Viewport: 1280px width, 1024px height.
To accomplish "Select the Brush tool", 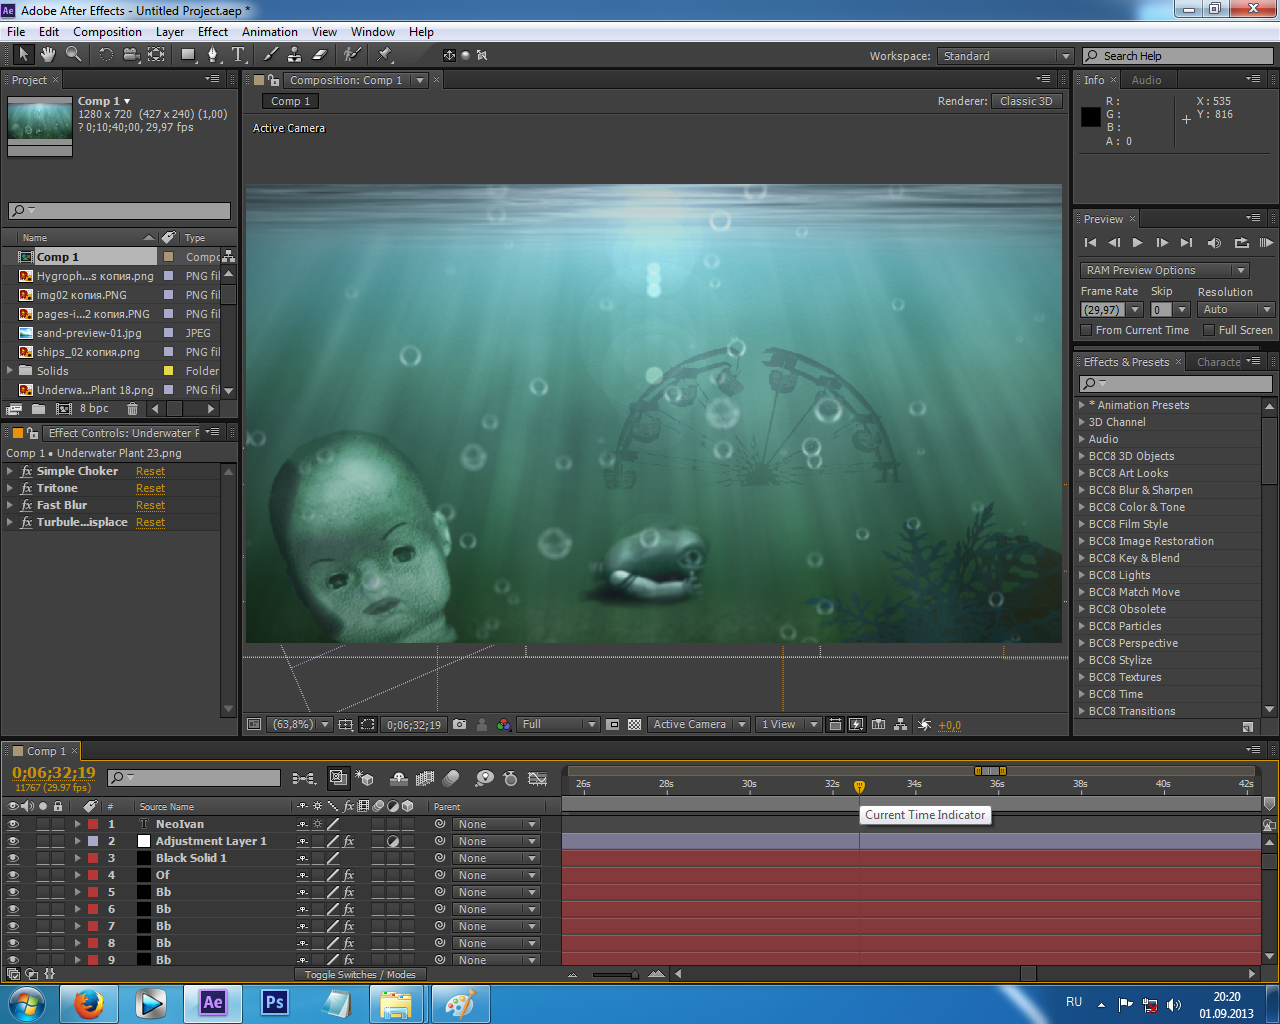I will (270, 54).
